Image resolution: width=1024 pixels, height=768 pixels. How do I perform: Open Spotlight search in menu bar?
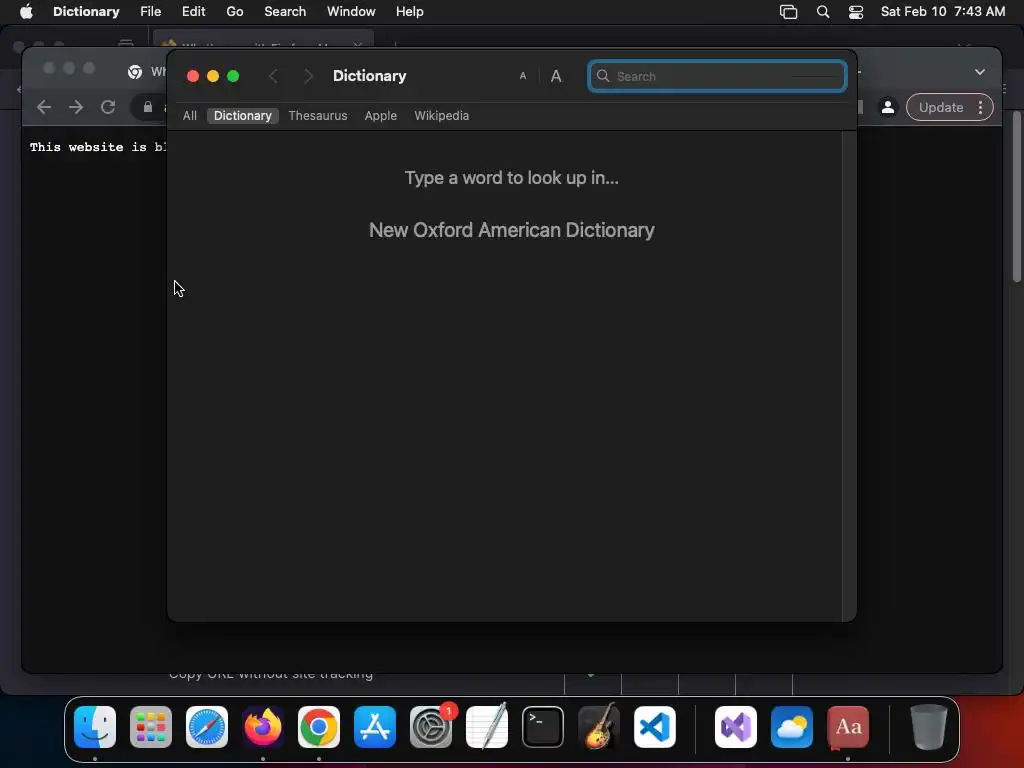pyautogui.click(x=823, y=12)
